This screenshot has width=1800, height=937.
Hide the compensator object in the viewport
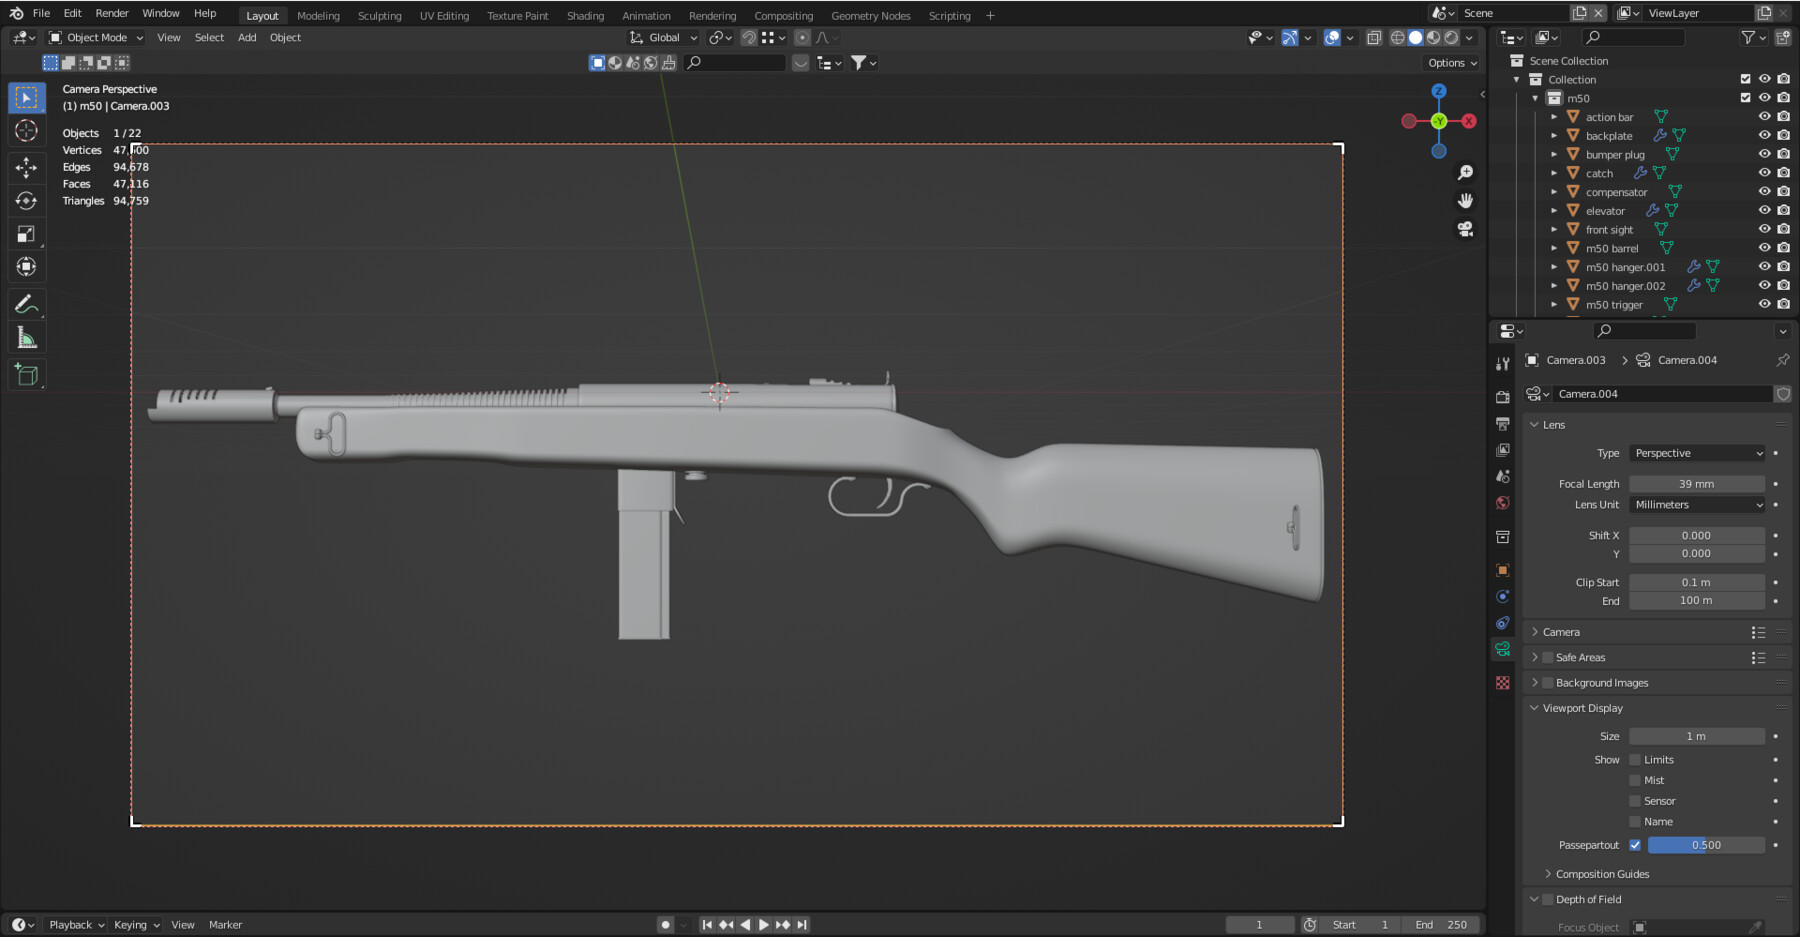click(x=1764, y=191)
